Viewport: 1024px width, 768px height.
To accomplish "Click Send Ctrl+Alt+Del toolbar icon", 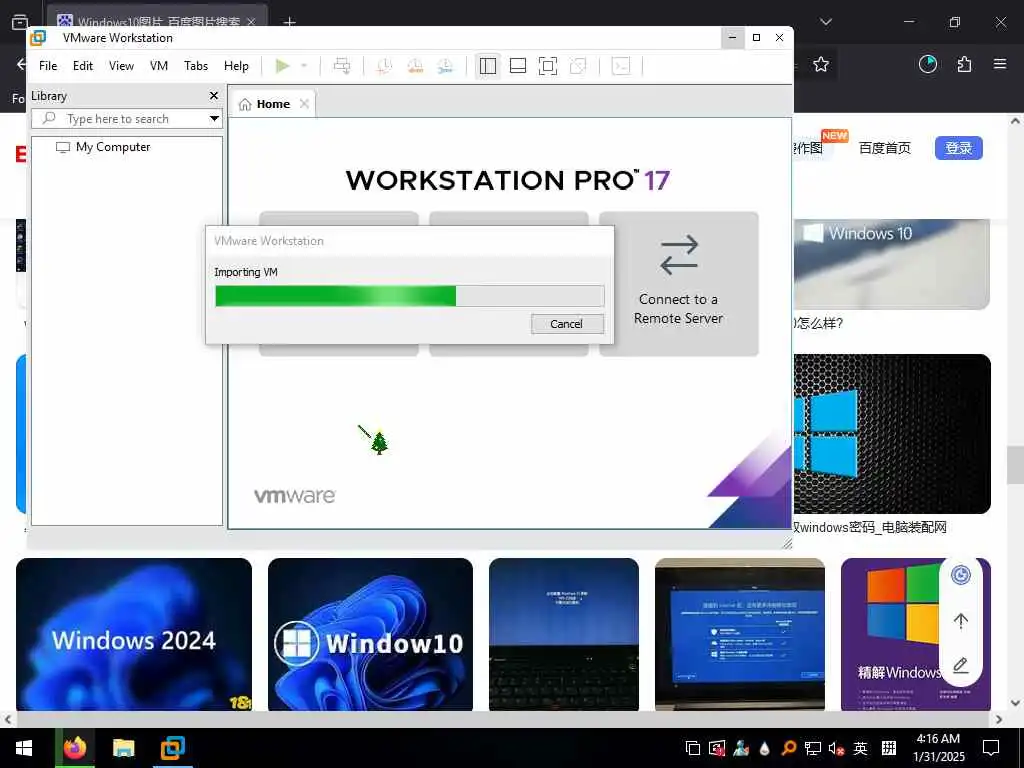I will pyautogui.click(x=342, y=66).
